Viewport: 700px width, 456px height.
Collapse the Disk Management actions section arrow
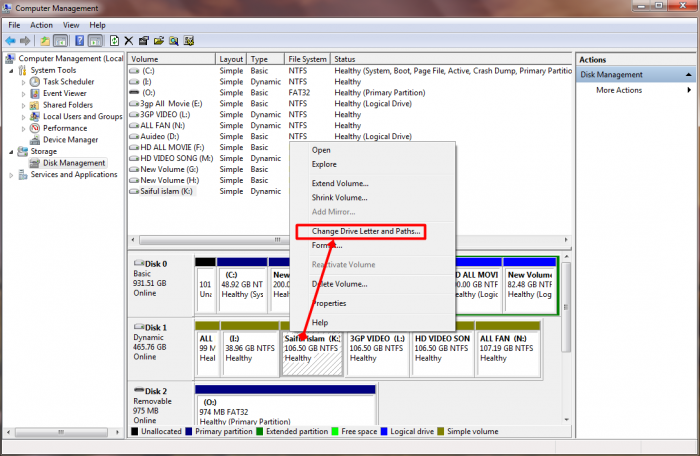click(x=689, y=75)
